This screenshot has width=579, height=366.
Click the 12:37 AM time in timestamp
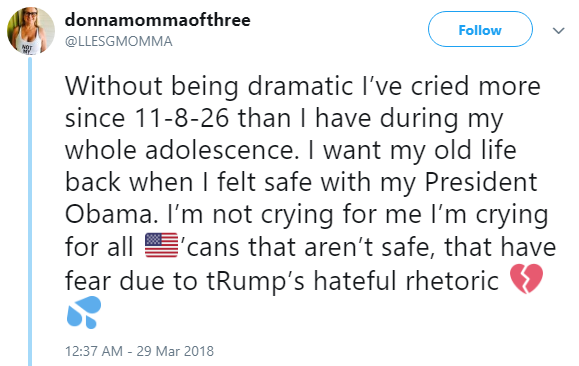pyautogui.click(x=94, y=351)
